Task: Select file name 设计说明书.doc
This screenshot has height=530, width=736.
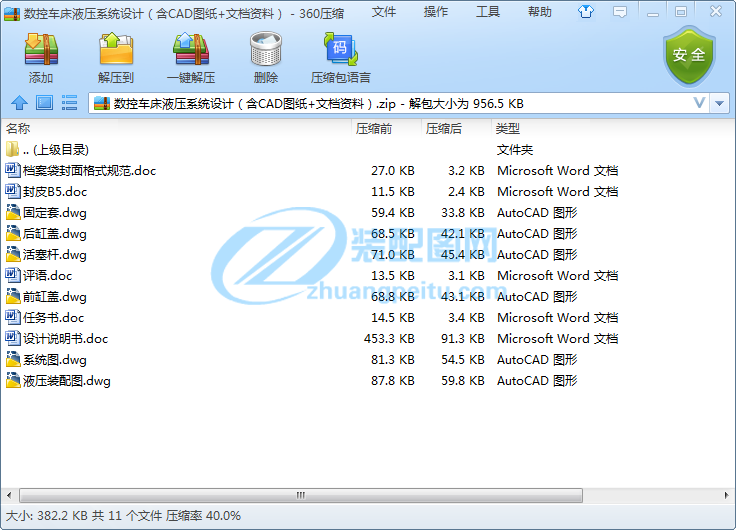Action: pos(66,338)
